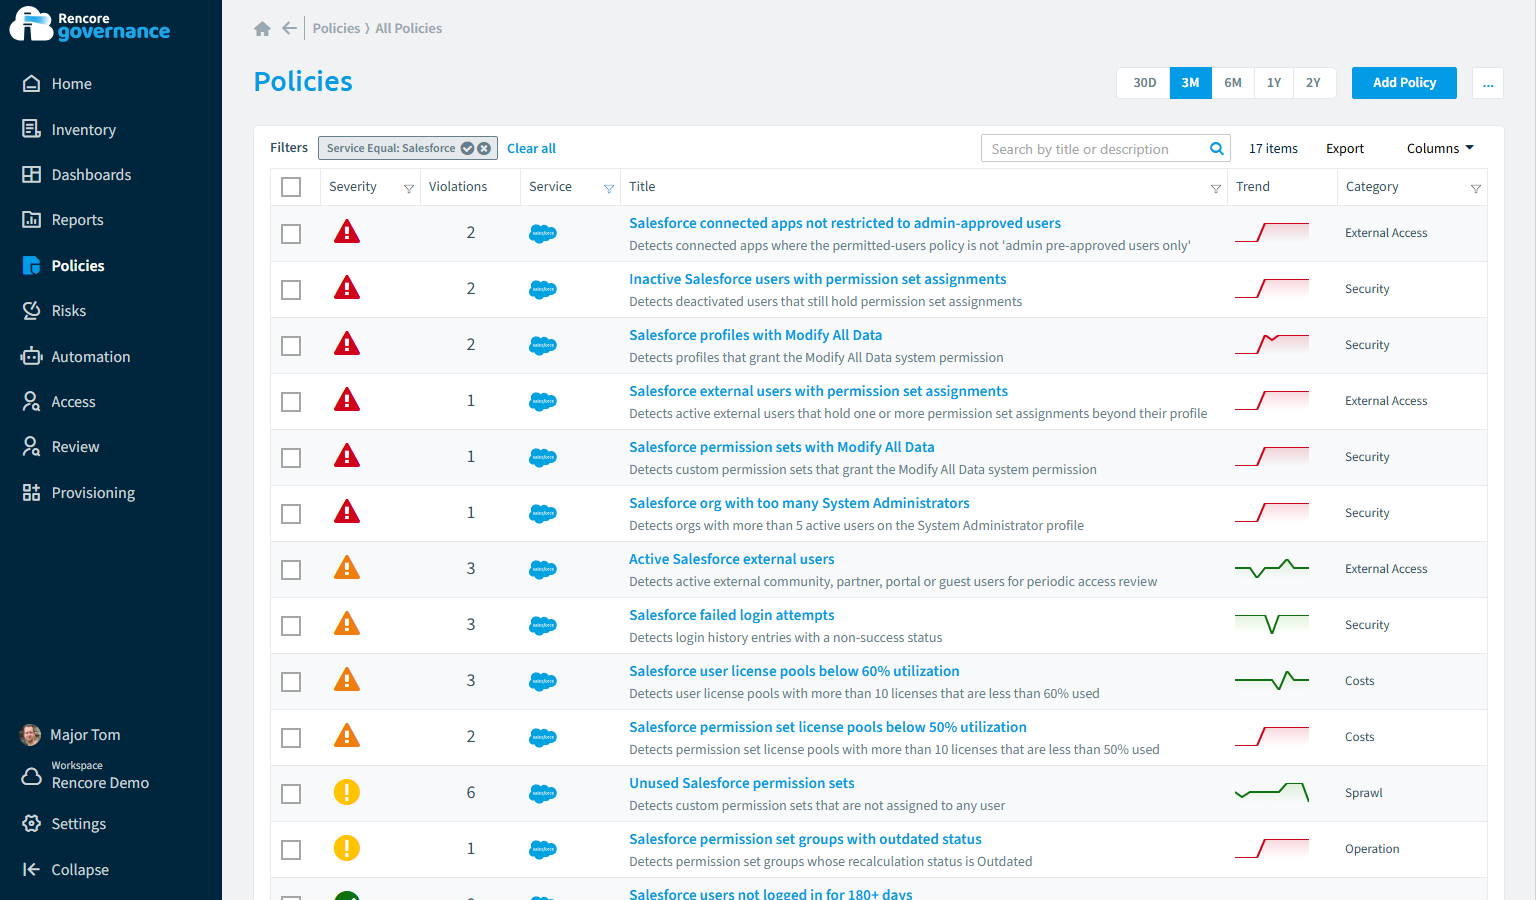
Task: Select the 30D time range
Action: (1145, 83)
